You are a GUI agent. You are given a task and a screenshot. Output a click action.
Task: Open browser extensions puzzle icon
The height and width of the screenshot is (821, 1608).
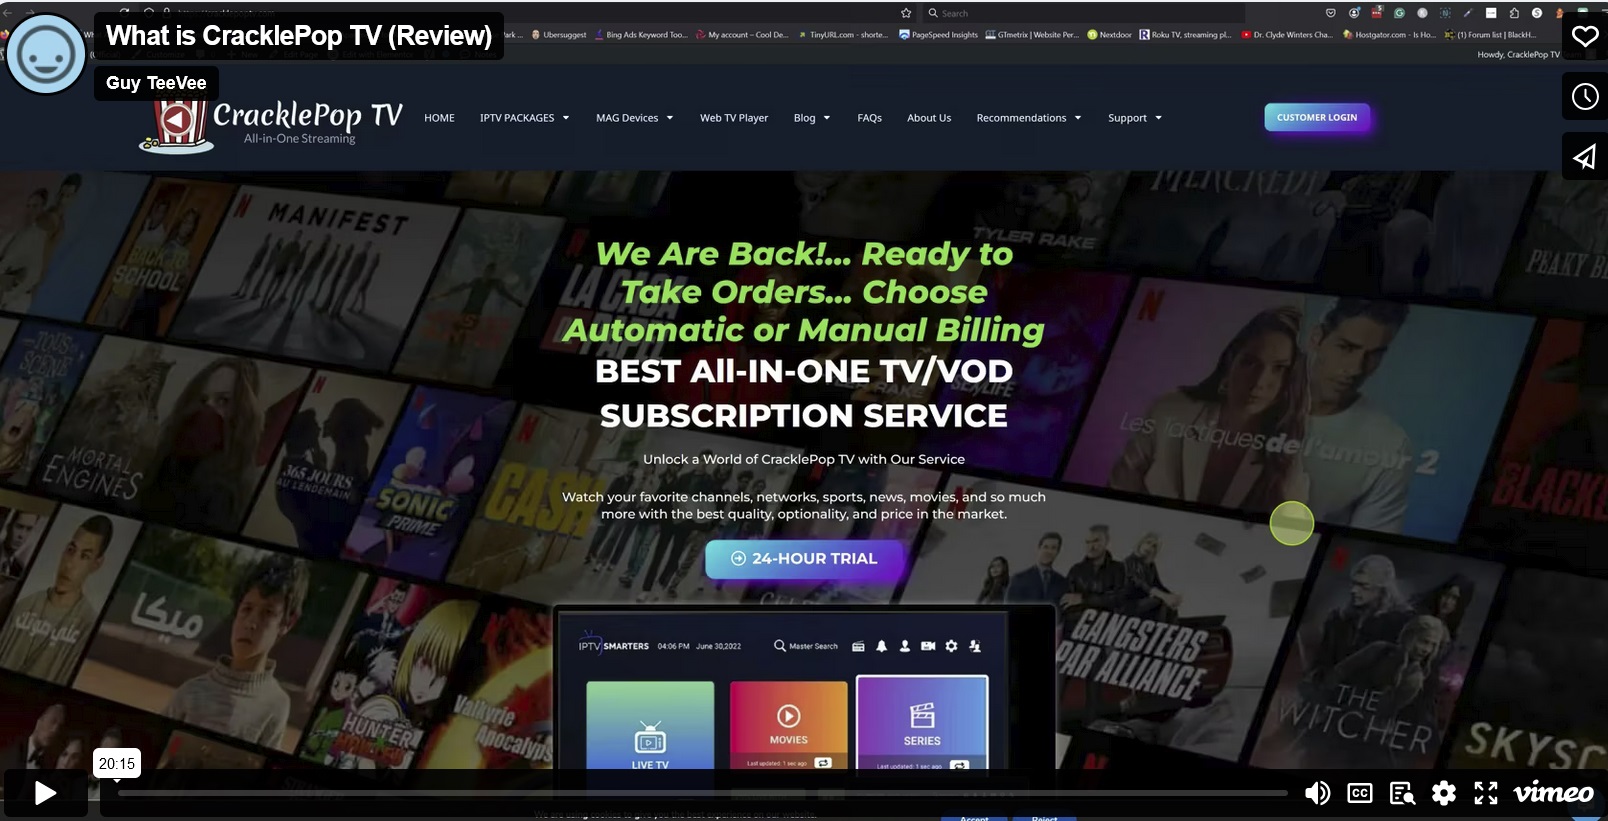pyautogui.click(x=1514, y=13)
